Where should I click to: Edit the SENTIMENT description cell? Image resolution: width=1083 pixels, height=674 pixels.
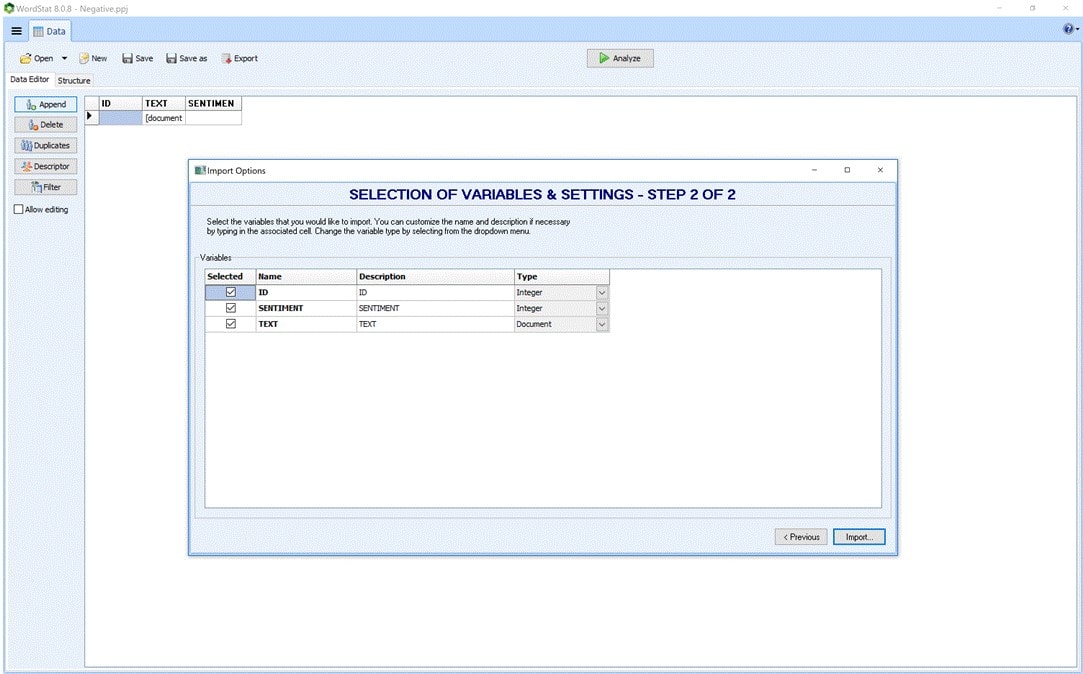[x=435, y=308]
